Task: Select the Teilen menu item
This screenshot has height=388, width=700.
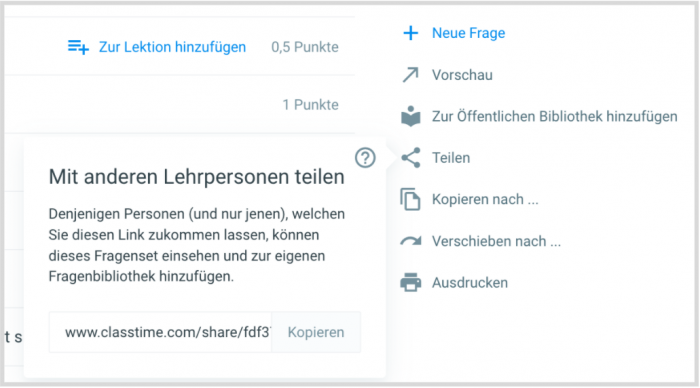Action: [x=451, y=158]
